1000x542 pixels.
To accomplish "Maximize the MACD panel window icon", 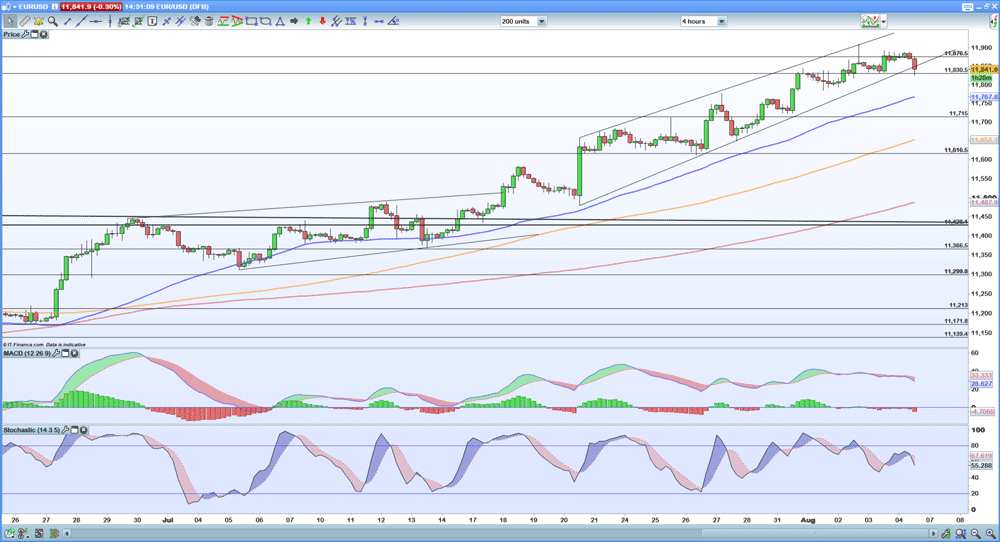I will coord(66,353).
